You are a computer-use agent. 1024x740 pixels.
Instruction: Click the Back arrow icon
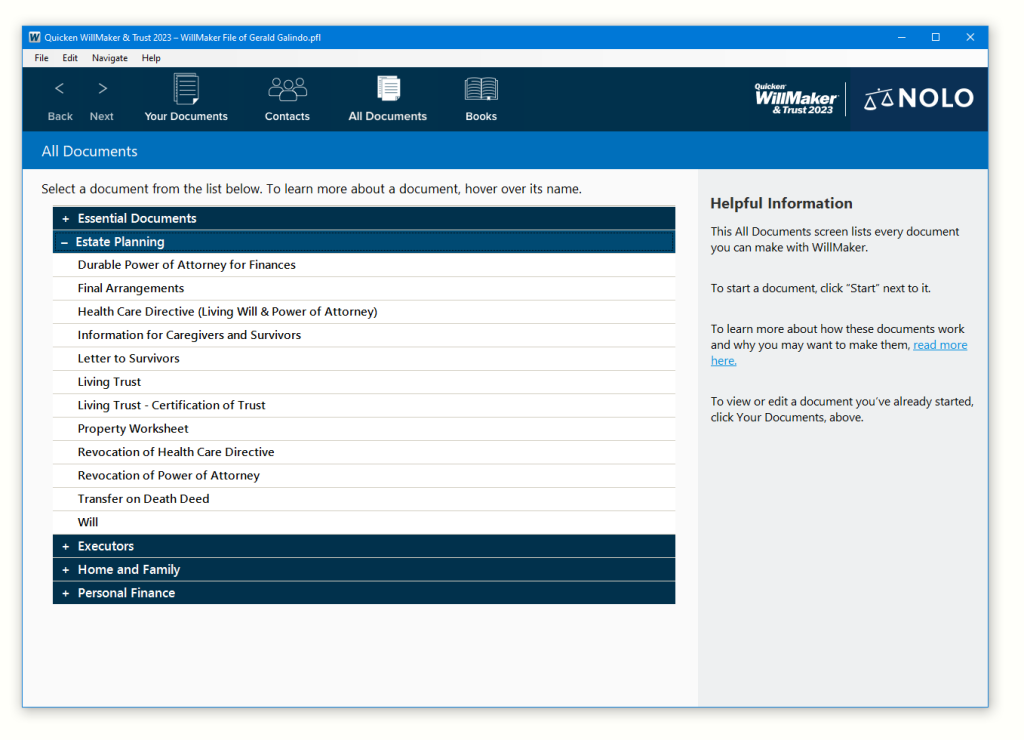tap(60, 89)
